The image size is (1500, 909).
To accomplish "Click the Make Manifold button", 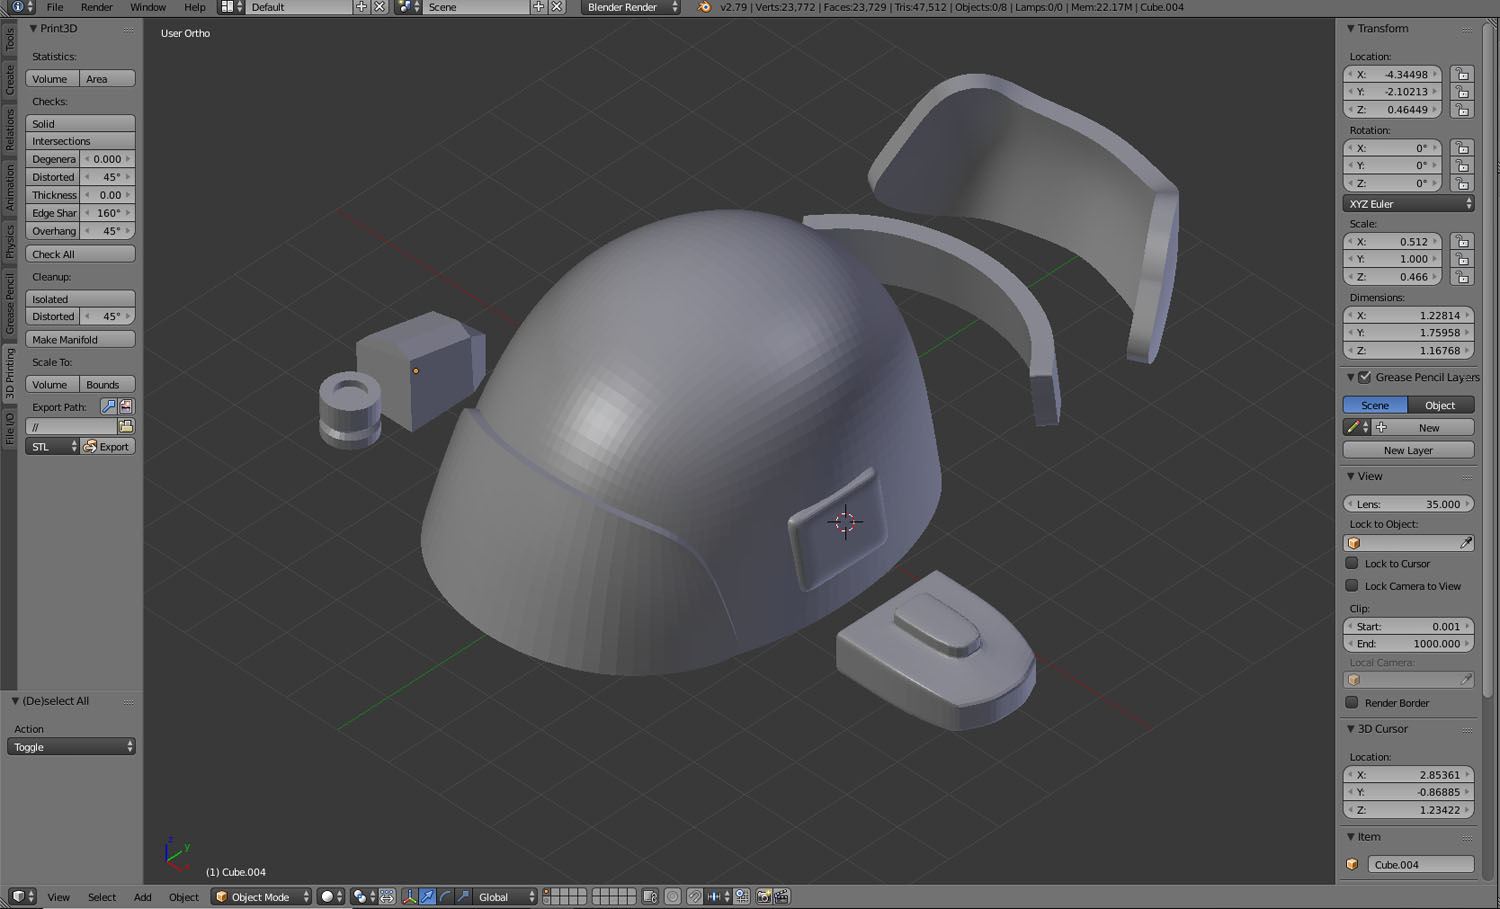I will tap(80, 339).
